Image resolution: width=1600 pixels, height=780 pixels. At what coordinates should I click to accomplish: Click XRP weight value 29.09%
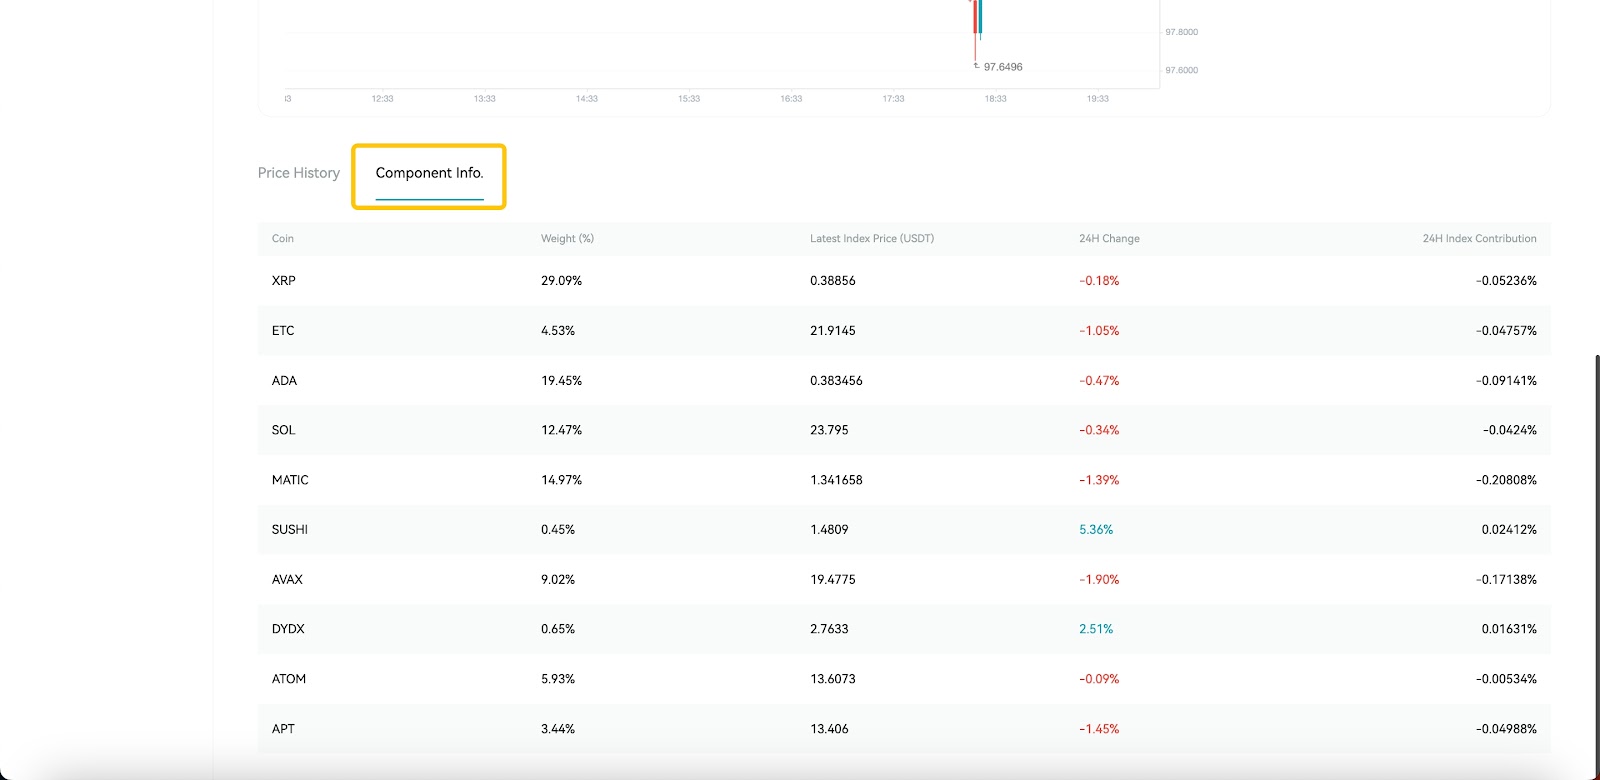pos(561,281)
